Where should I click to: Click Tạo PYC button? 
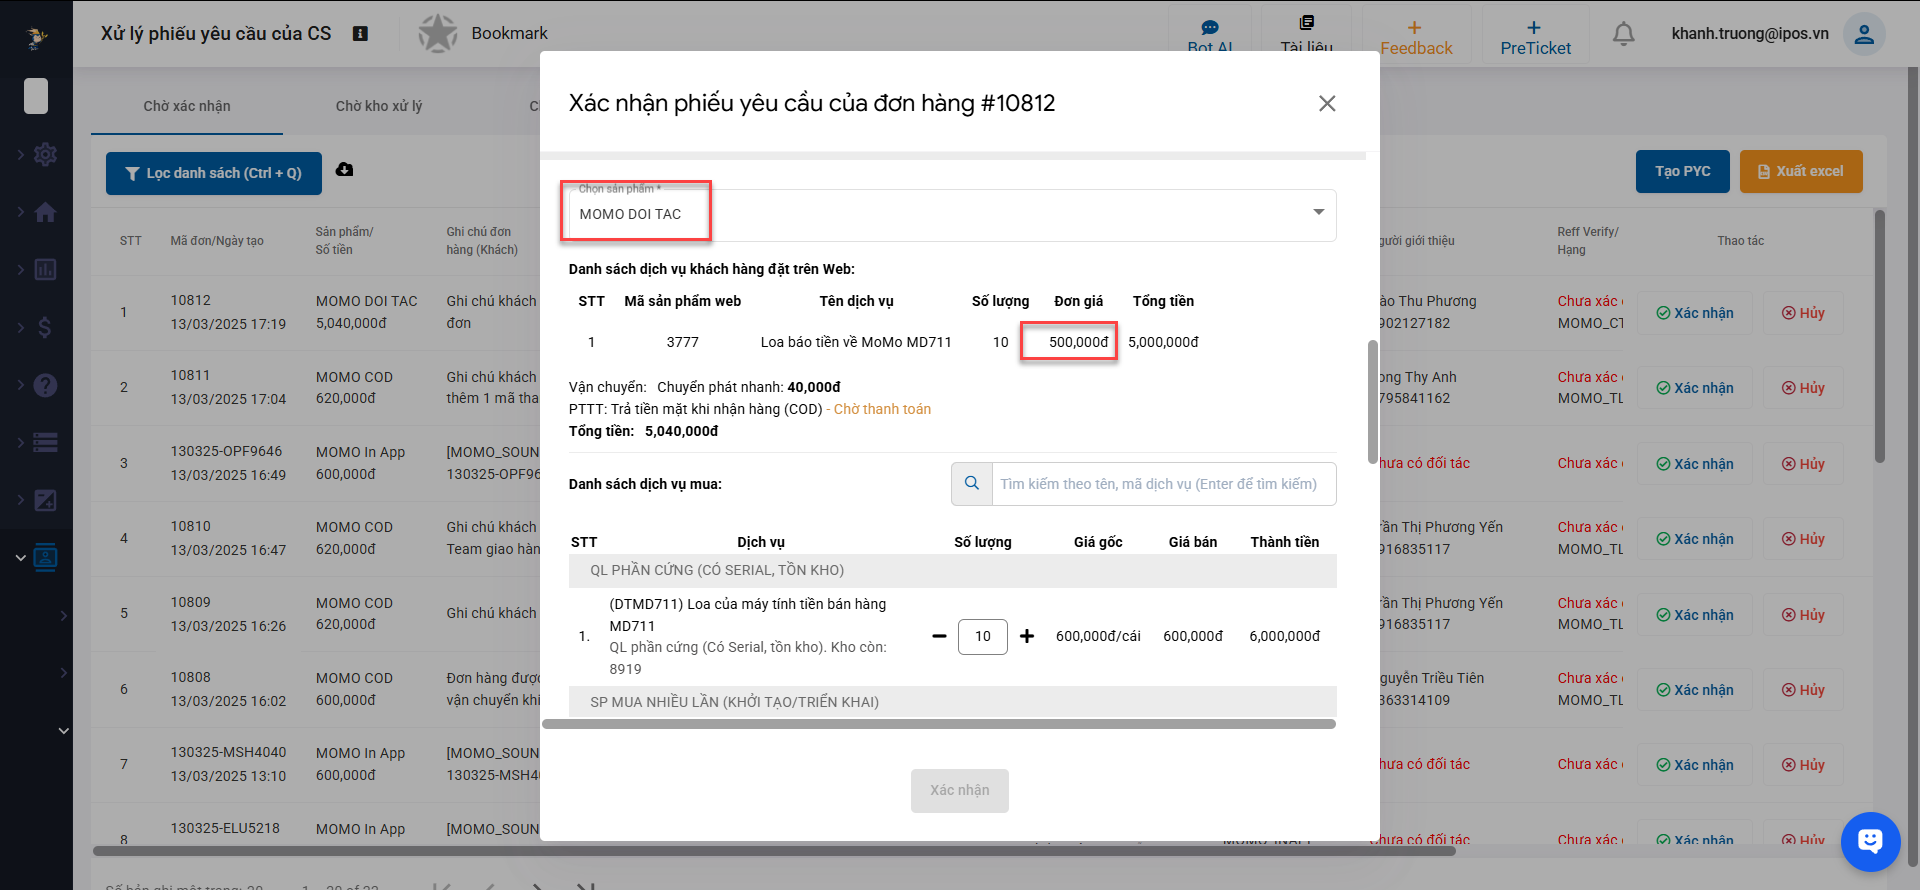point(1683,171)
